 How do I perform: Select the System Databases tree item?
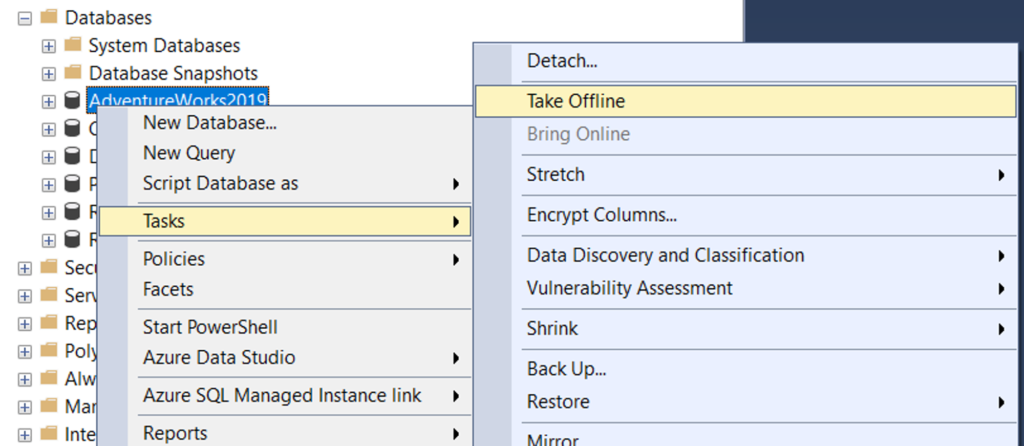[165, 46]
